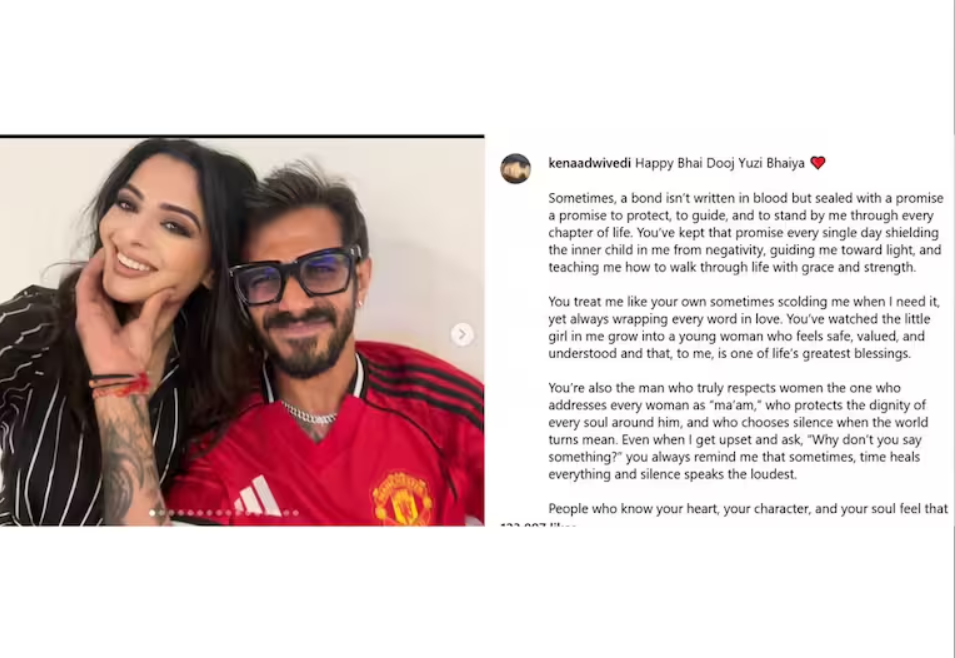This screenshot has height=658, width=955.
Task: Click paragraph starting 'Sometimes, a bond isn't written'
Action: click(745, 233)
